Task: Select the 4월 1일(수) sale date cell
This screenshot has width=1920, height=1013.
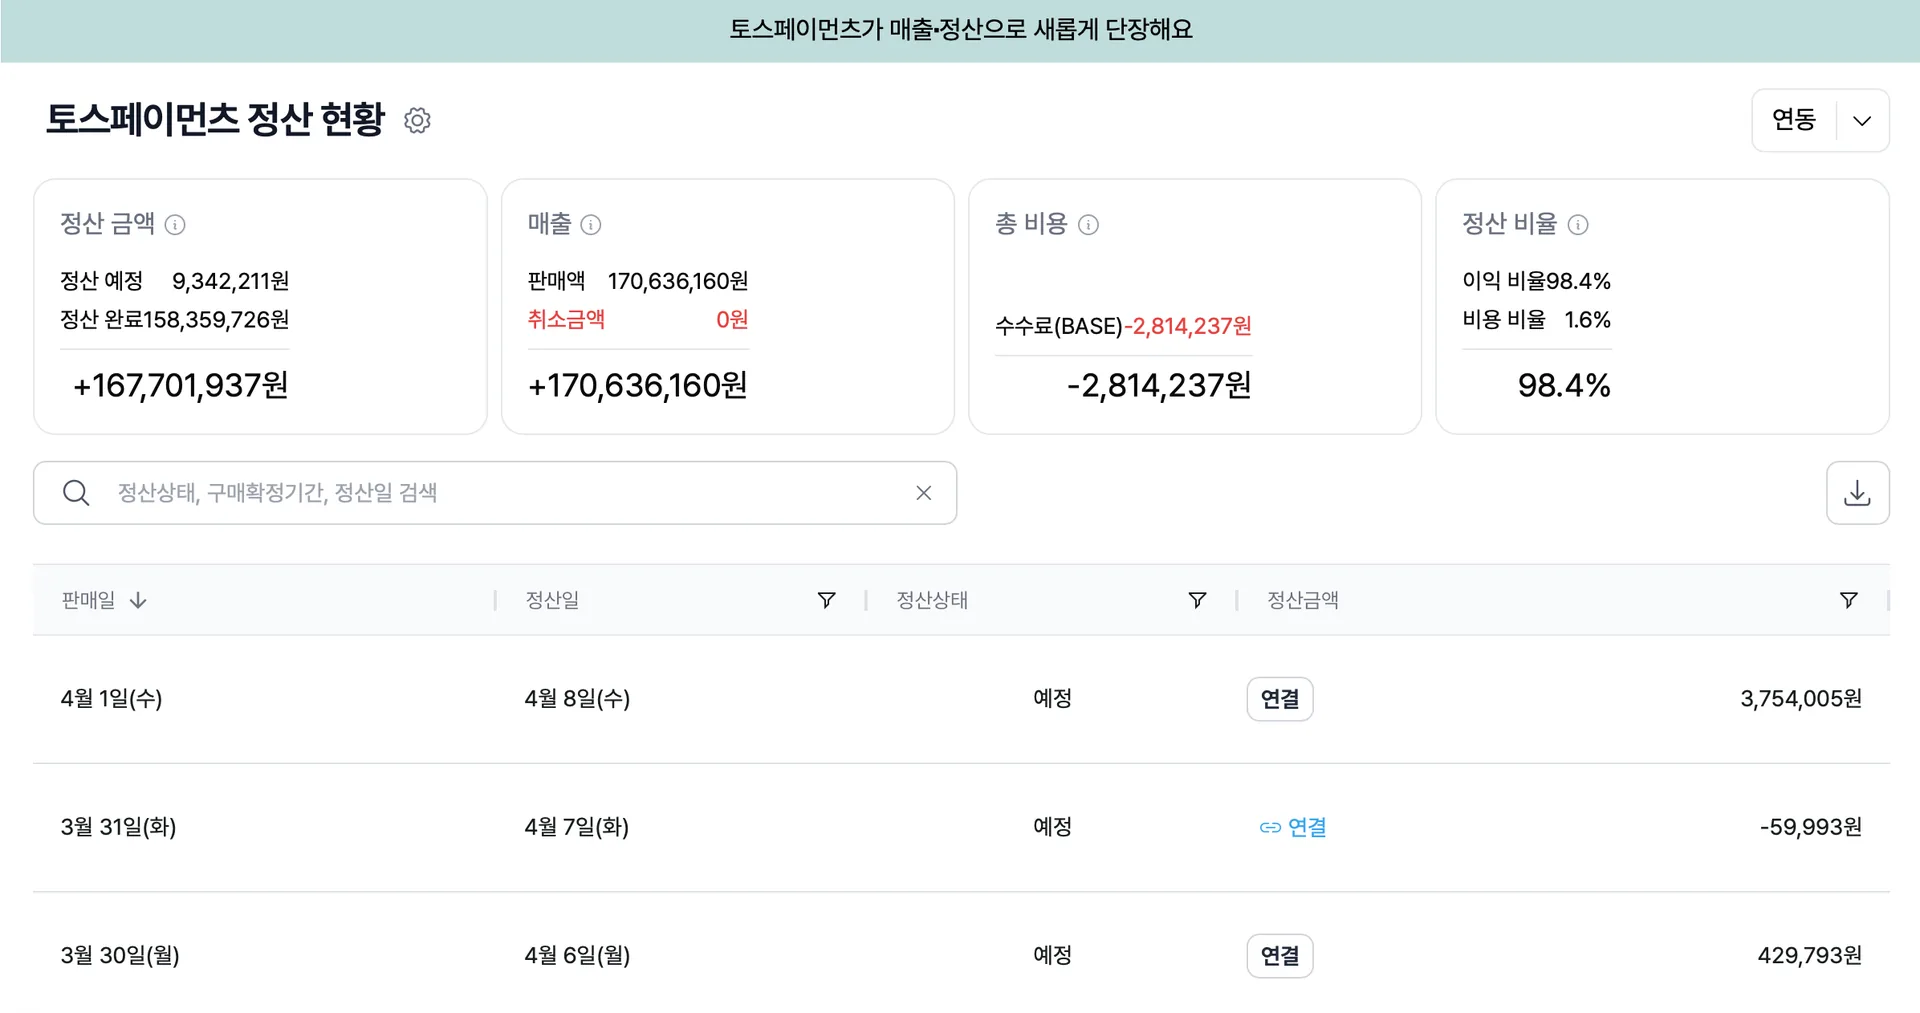Action: click(x=111, y=698)
